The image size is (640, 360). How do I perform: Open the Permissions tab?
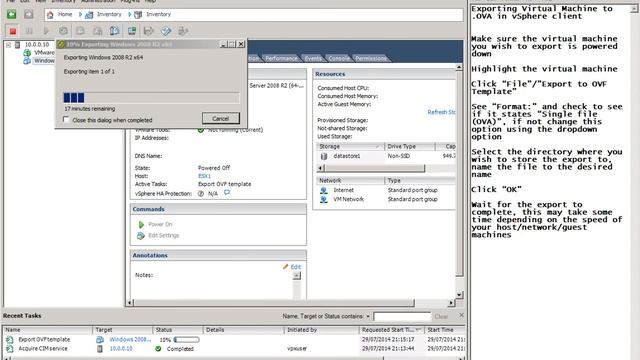(x=371, y=58)
